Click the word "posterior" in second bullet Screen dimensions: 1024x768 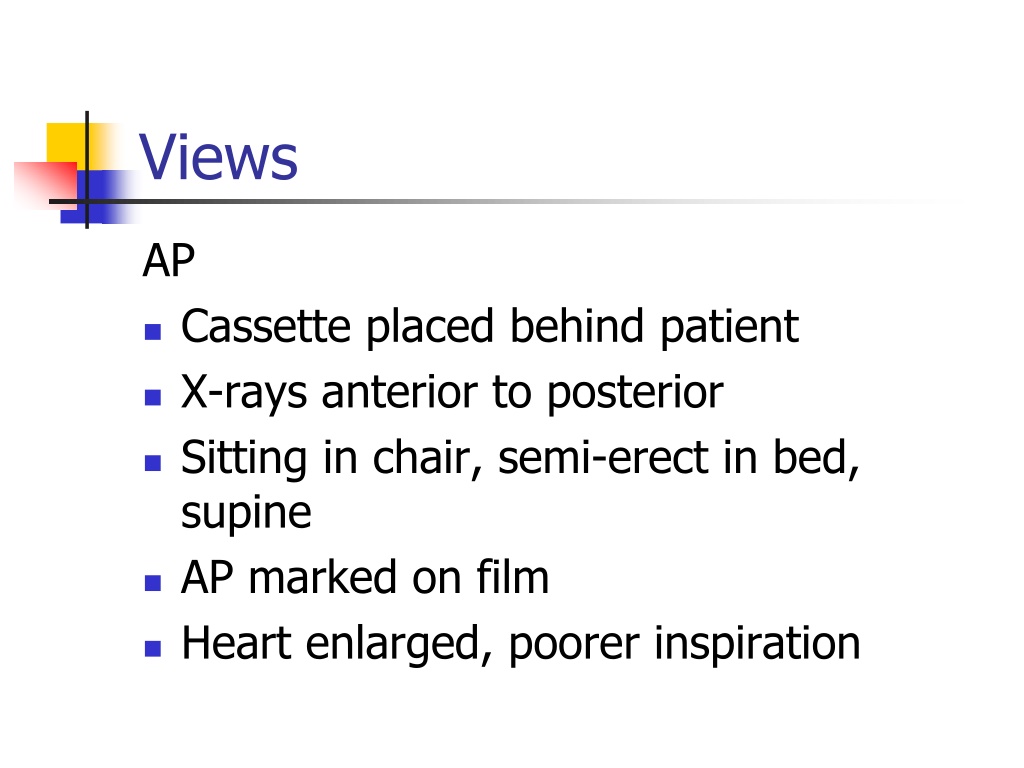tap(635, 394)
